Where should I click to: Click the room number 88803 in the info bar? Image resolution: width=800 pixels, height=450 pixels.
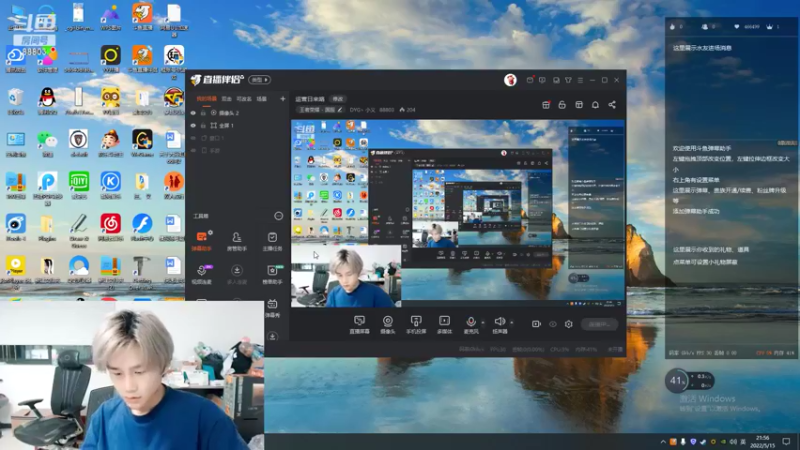[387, 110]
